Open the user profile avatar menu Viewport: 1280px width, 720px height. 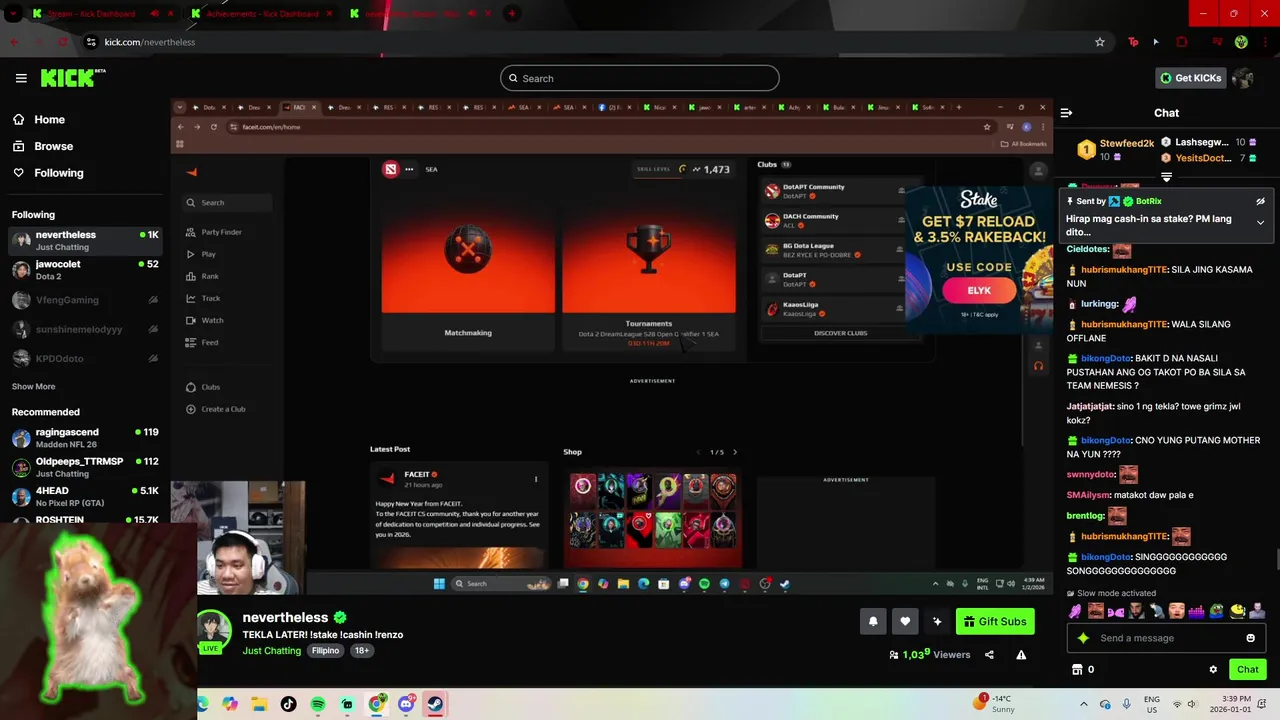pos(1243,78)
